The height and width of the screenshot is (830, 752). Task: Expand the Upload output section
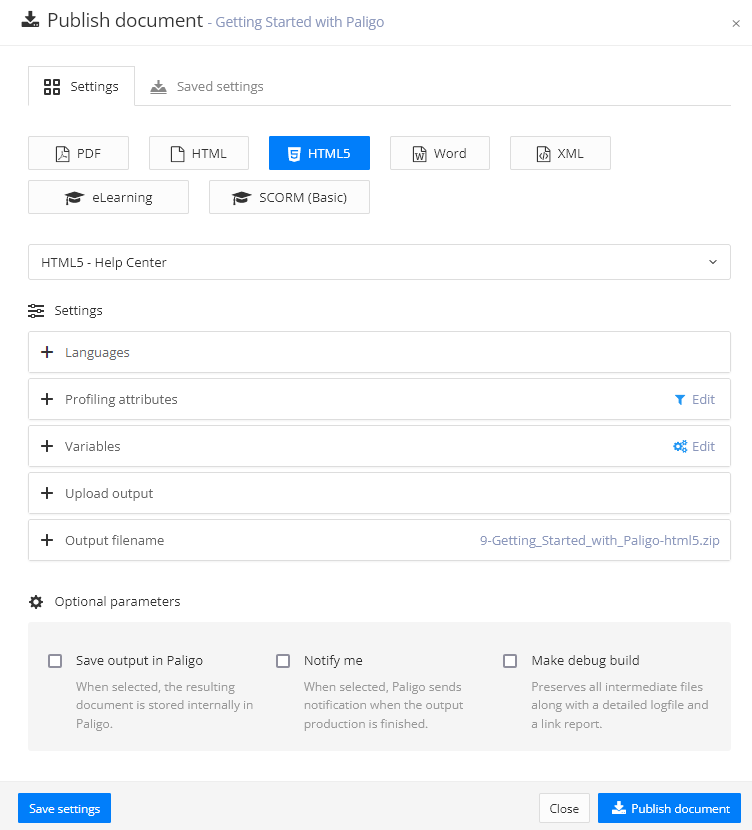379,493
